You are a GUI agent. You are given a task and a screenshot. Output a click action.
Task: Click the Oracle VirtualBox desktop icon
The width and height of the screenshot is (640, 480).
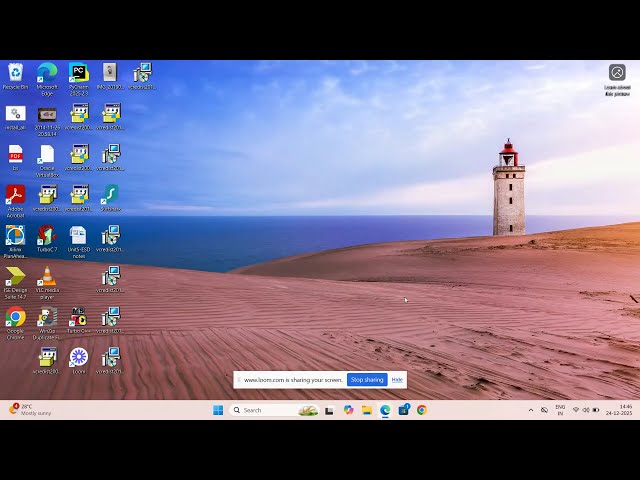click(x=47, y=155)
